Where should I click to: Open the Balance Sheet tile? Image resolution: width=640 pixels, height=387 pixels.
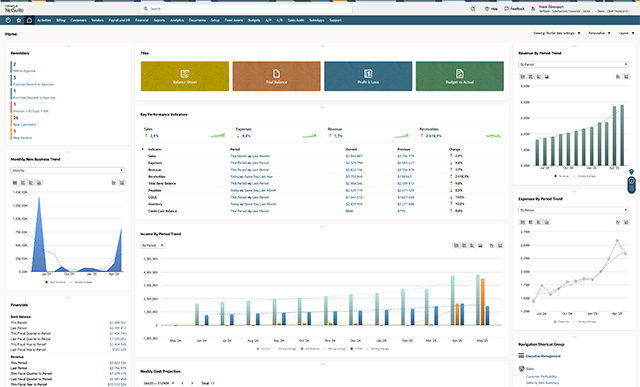coord(185,76)
